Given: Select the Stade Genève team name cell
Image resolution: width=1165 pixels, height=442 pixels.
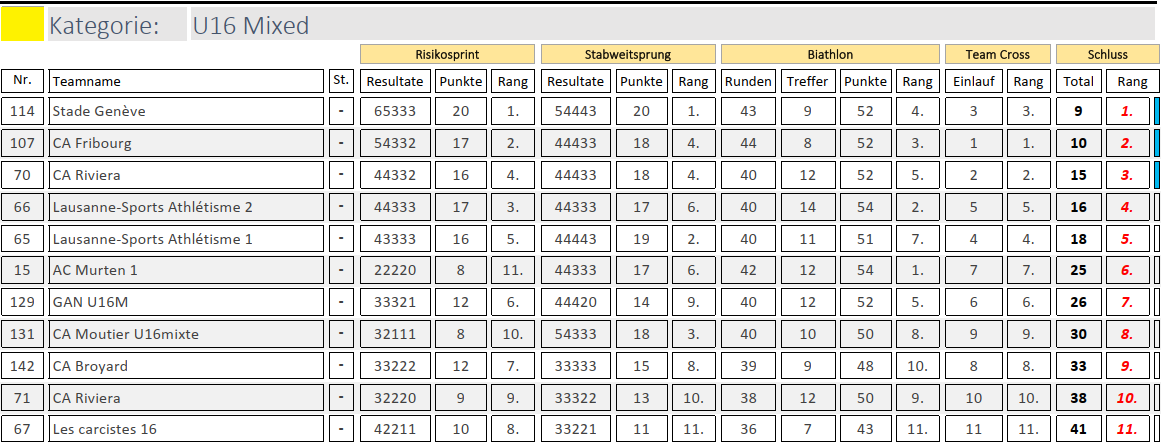Looking at the screenshot, I should (x=187, y=111).
